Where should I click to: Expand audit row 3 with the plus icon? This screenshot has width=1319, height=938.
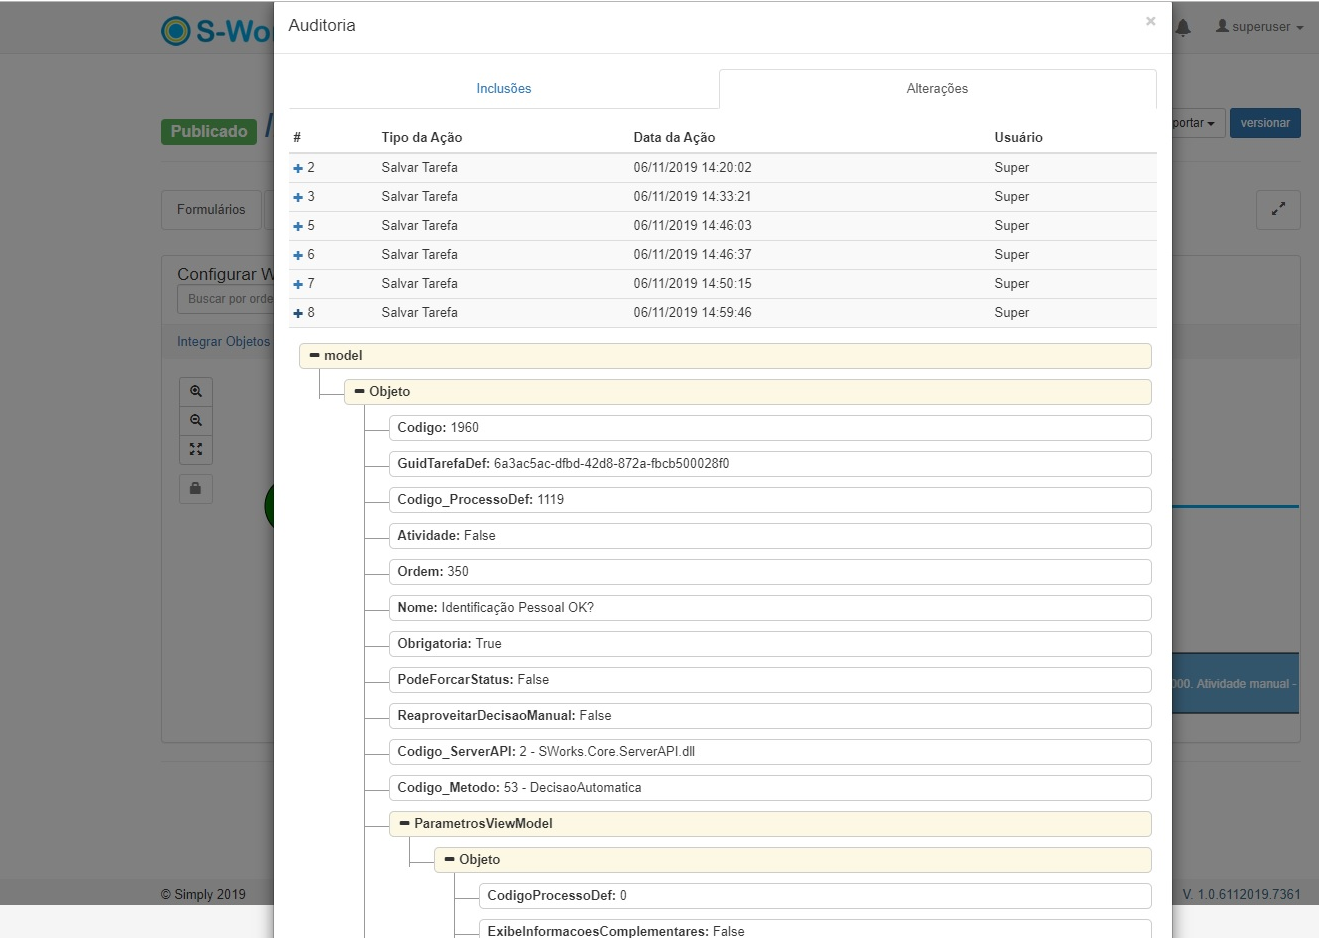coord(298,197)
